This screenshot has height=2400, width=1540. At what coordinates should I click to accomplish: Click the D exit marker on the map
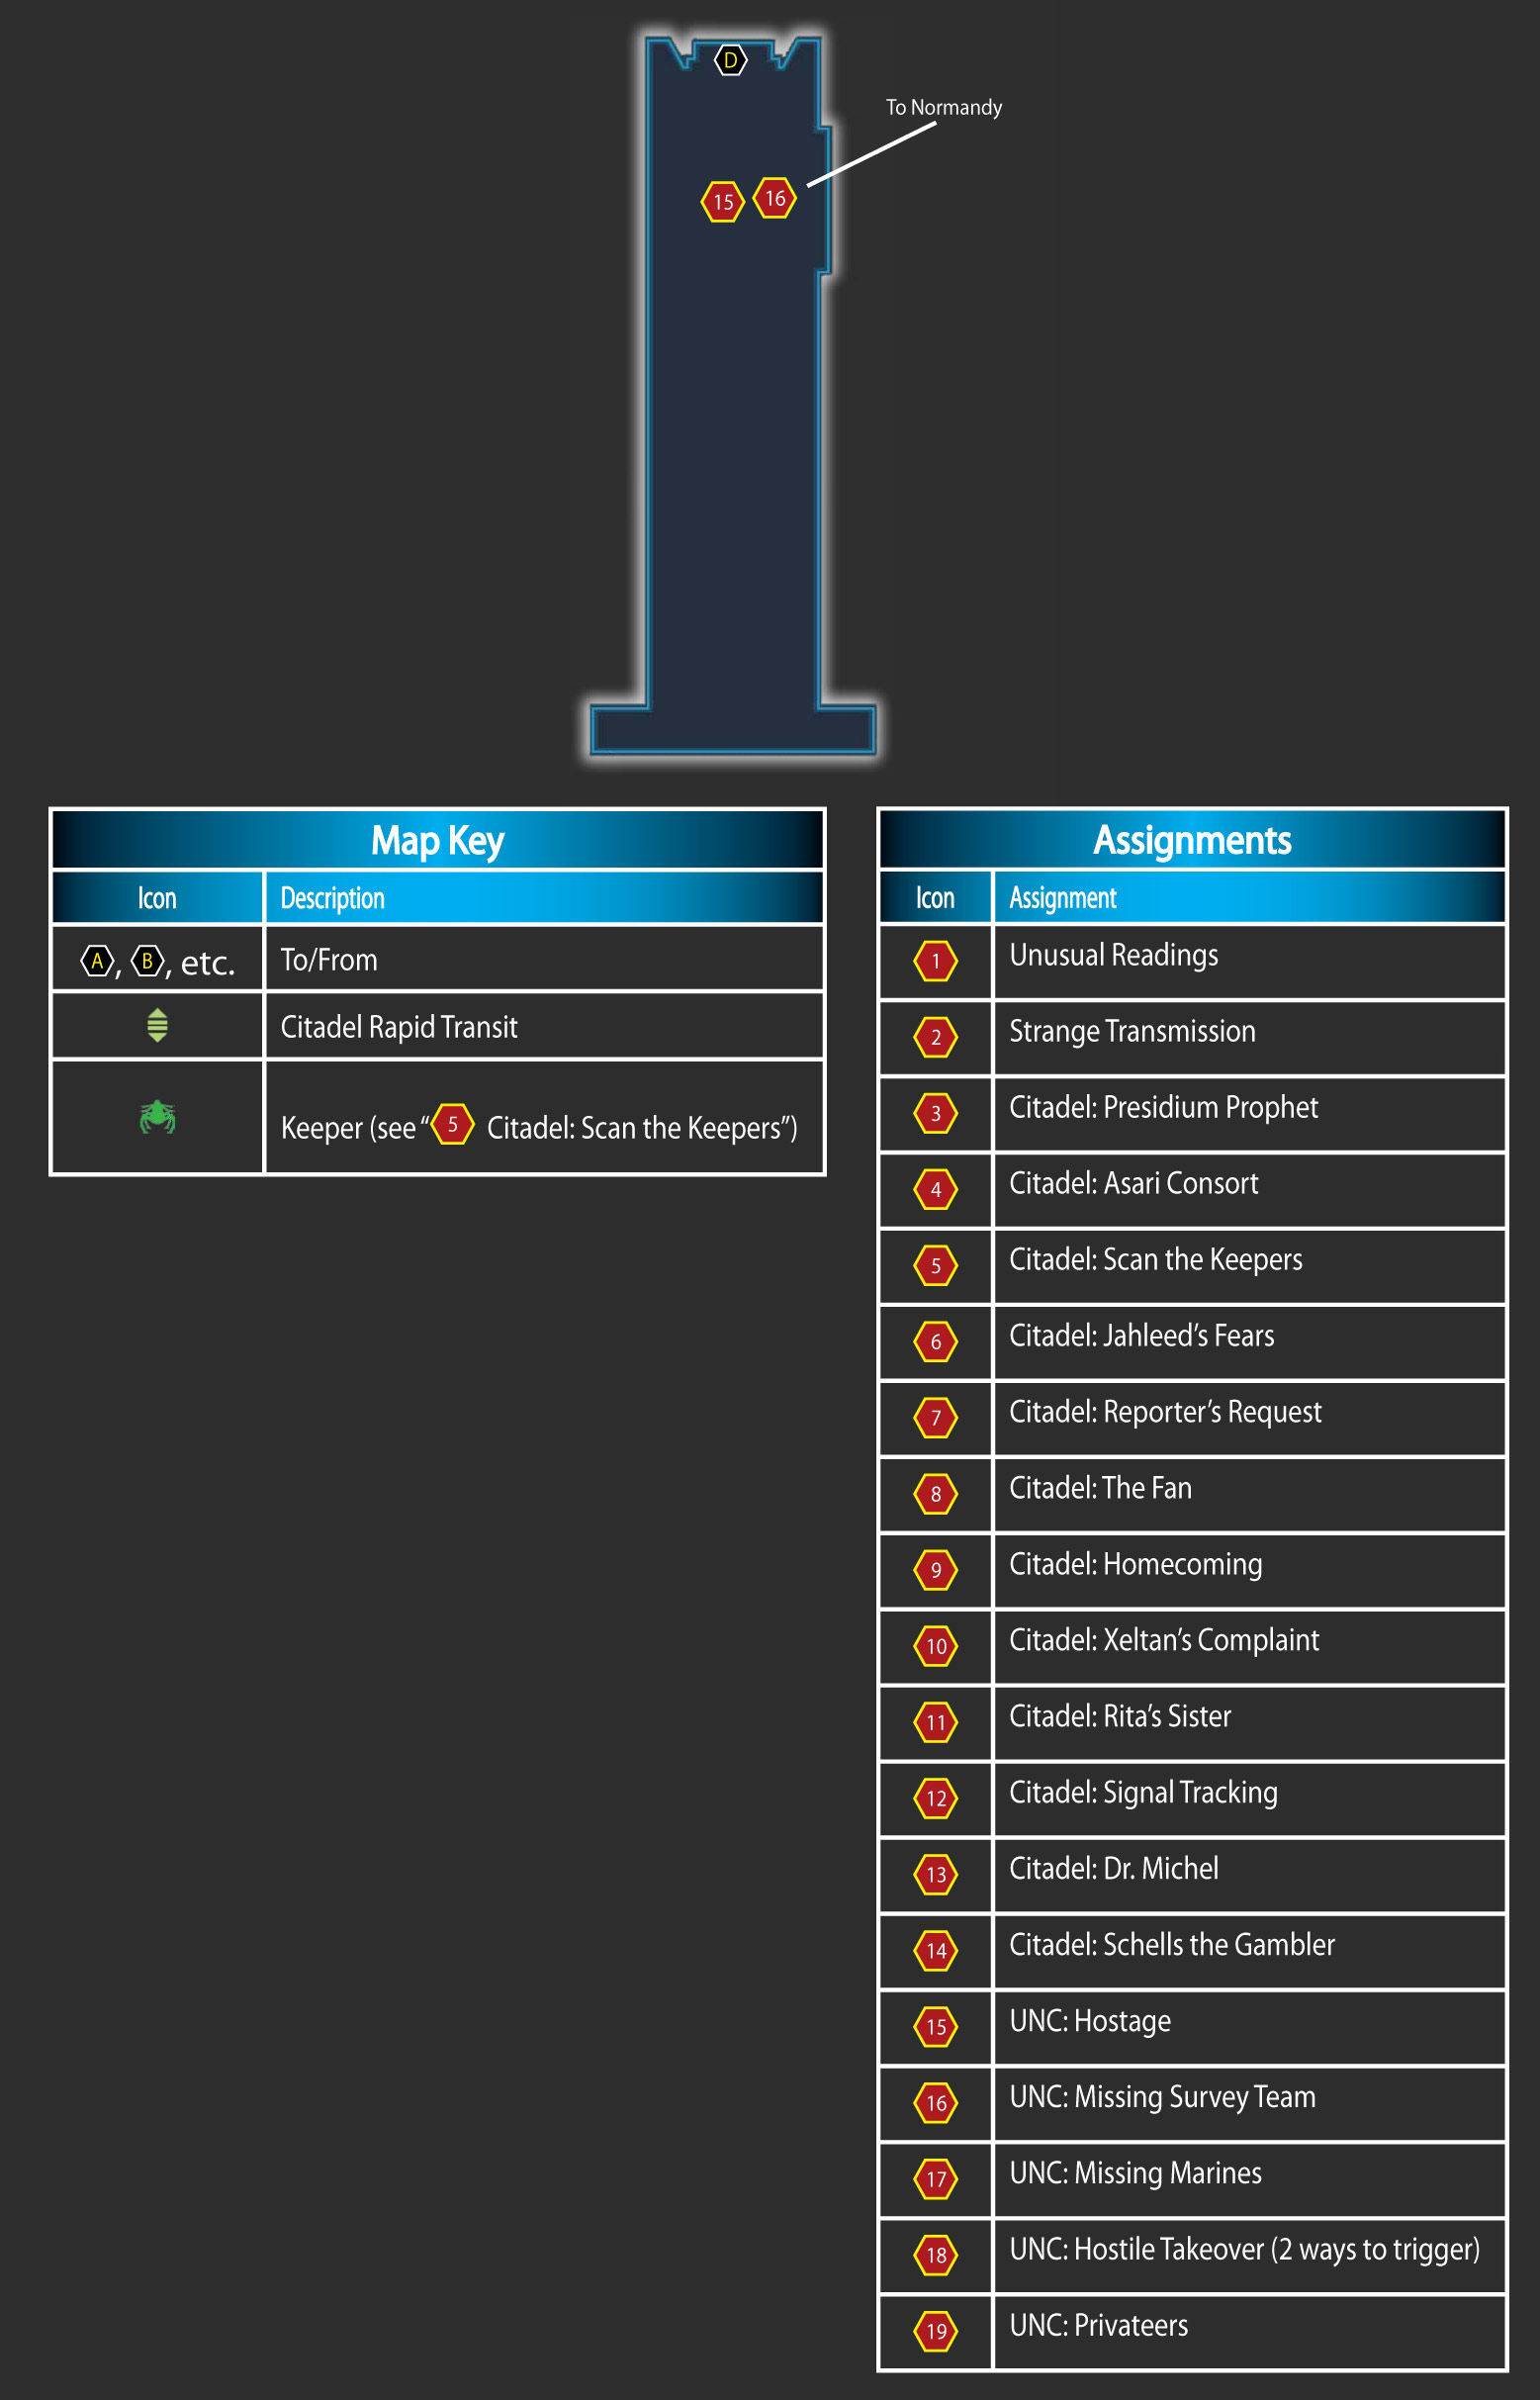point(730,60)
